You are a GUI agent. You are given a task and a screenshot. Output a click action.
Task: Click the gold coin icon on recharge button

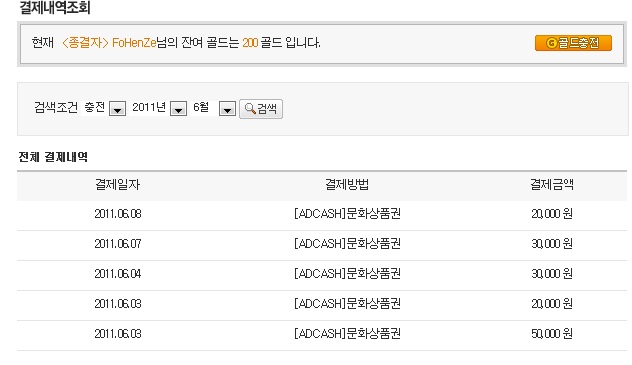pyautogui.click(x=551, y=43)
